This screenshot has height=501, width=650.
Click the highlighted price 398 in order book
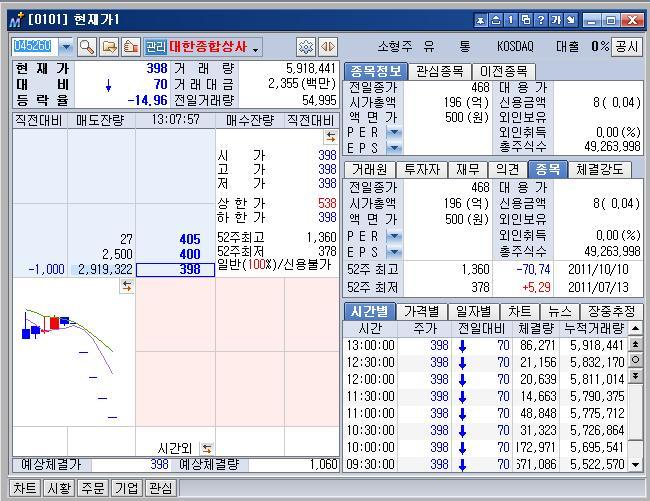[175, 269]
